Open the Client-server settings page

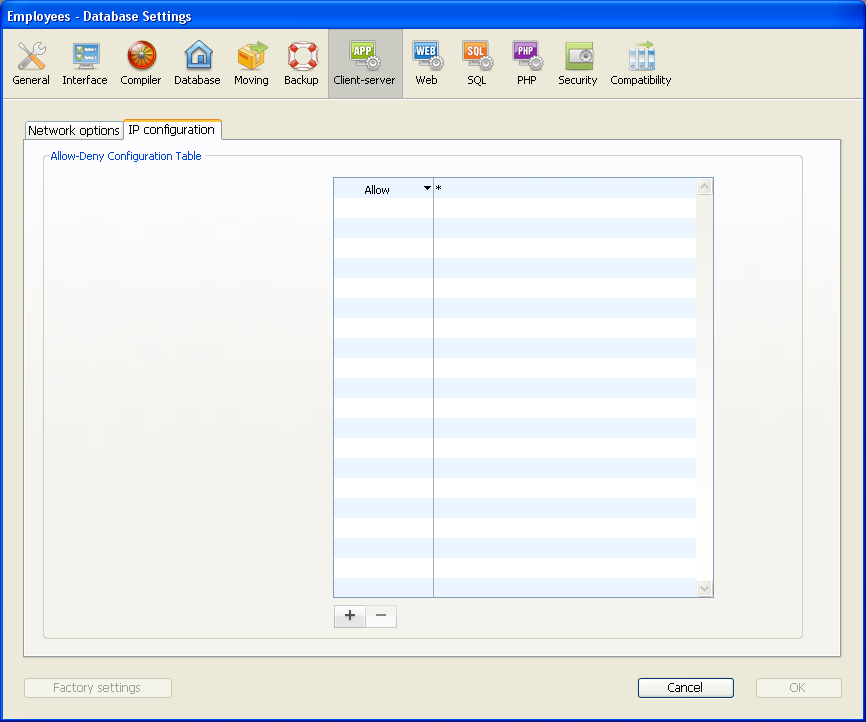pyautogui.click(x=364, y=64)
